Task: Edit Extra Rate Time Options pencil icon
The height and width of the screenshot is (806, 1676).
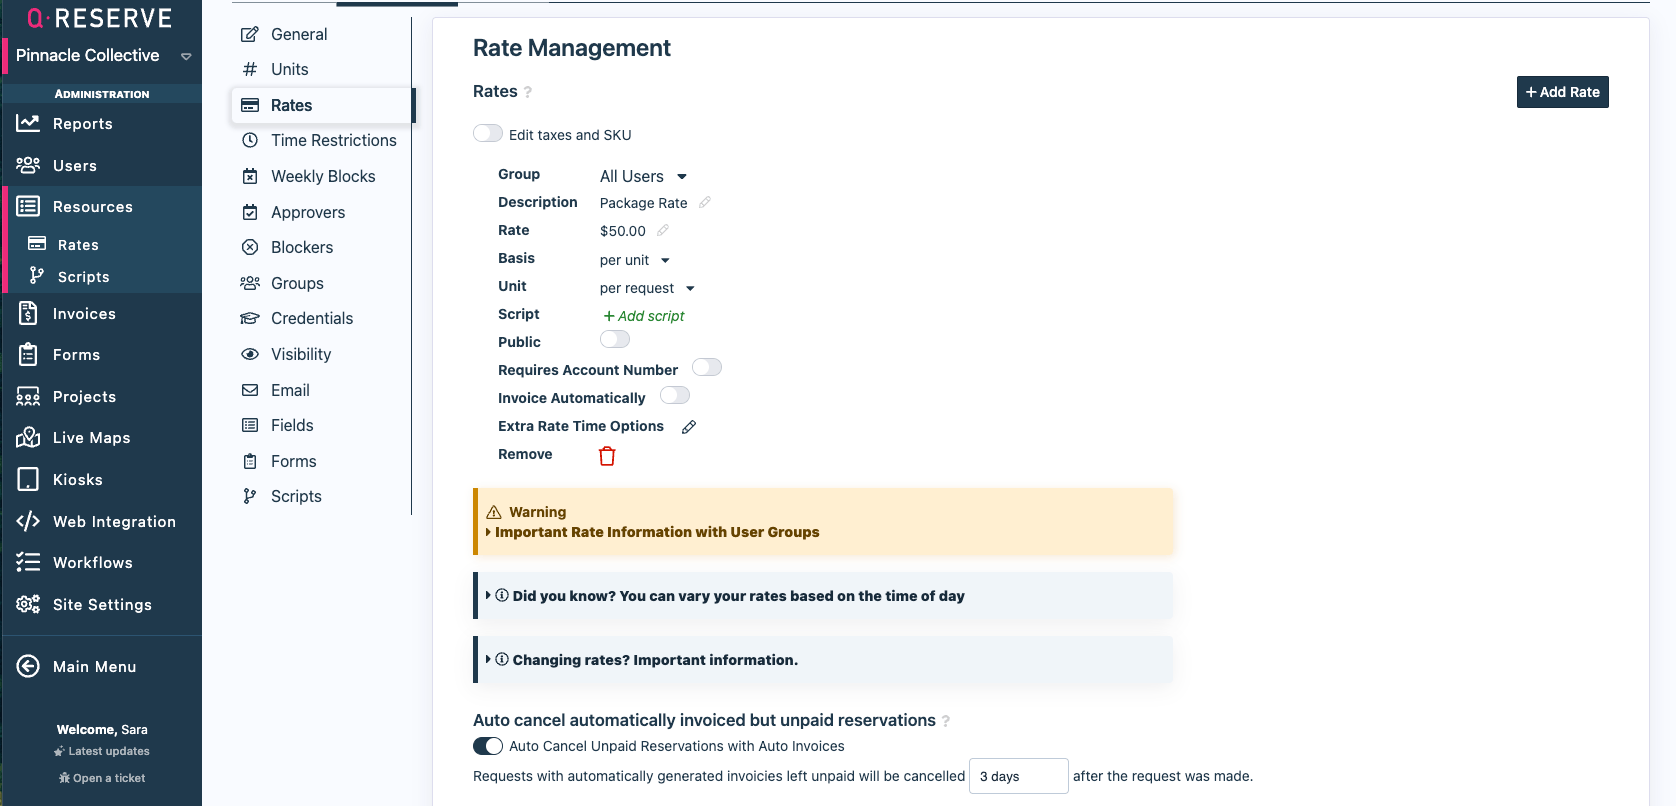Action: click(x=689, y=427)
